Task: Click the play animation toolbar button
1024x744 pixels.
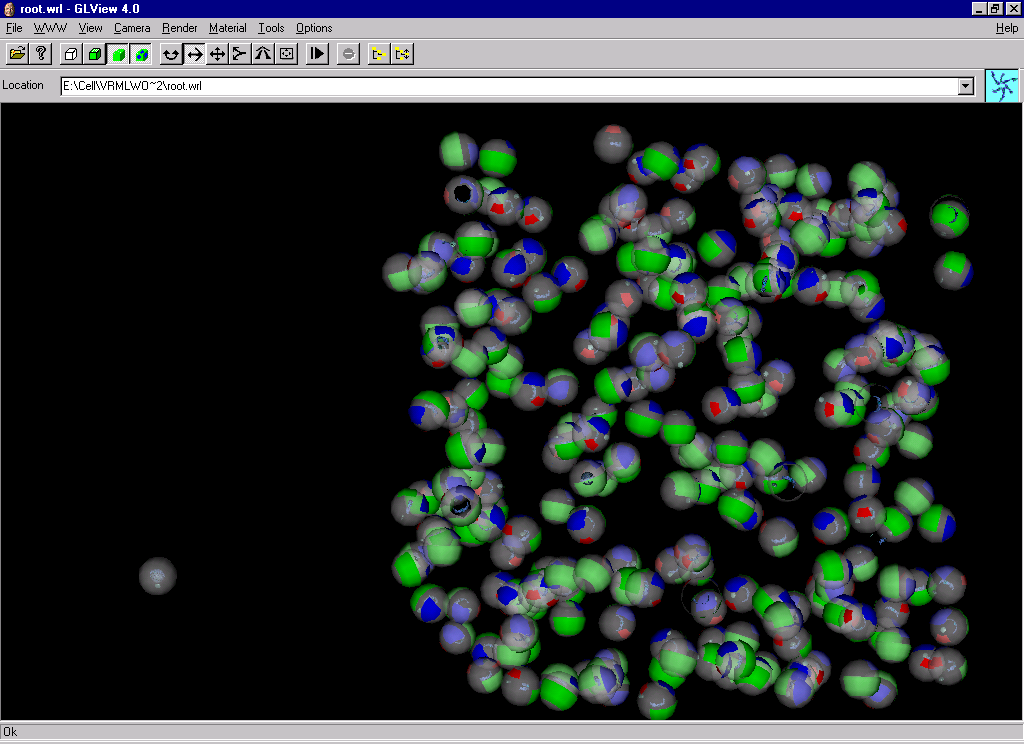Action: click(x=317, y=54)
